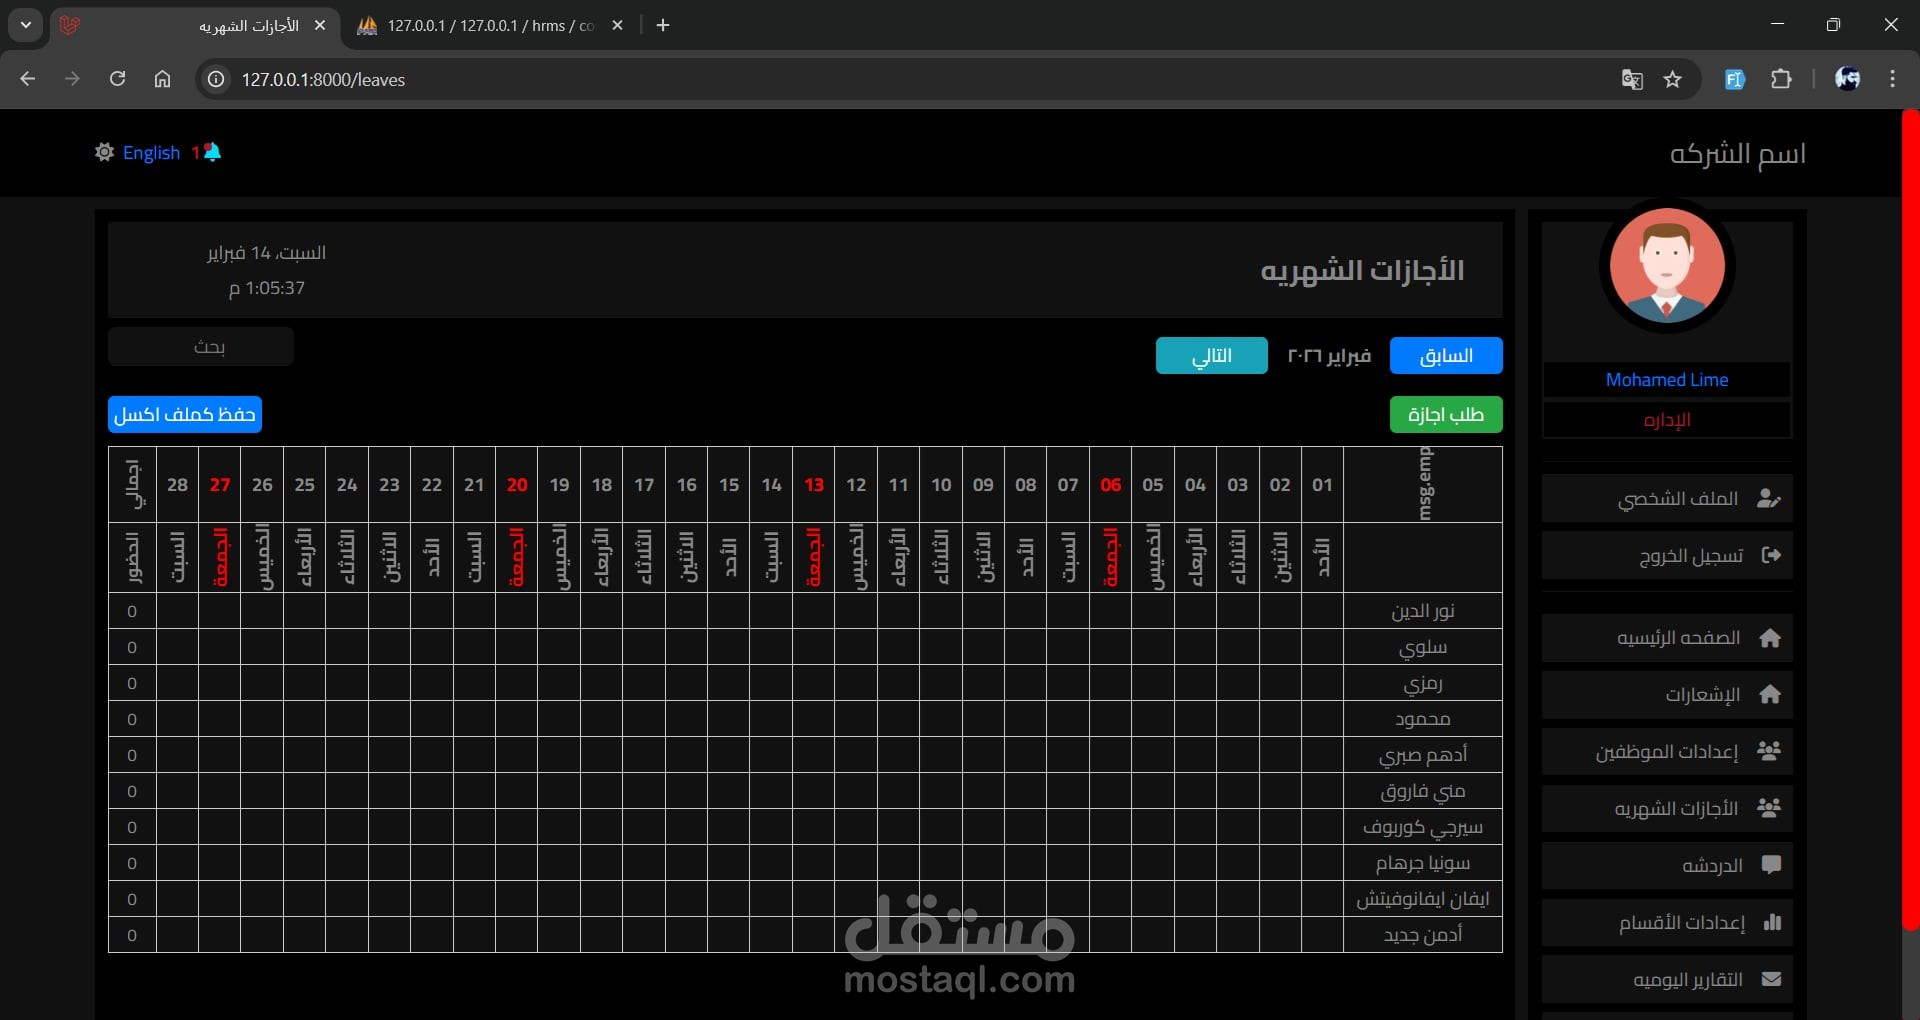Screen dimensions: 1920x1020
Task: Click the إعدادات الأقسام chart icon
Action: click(1772, 922)
